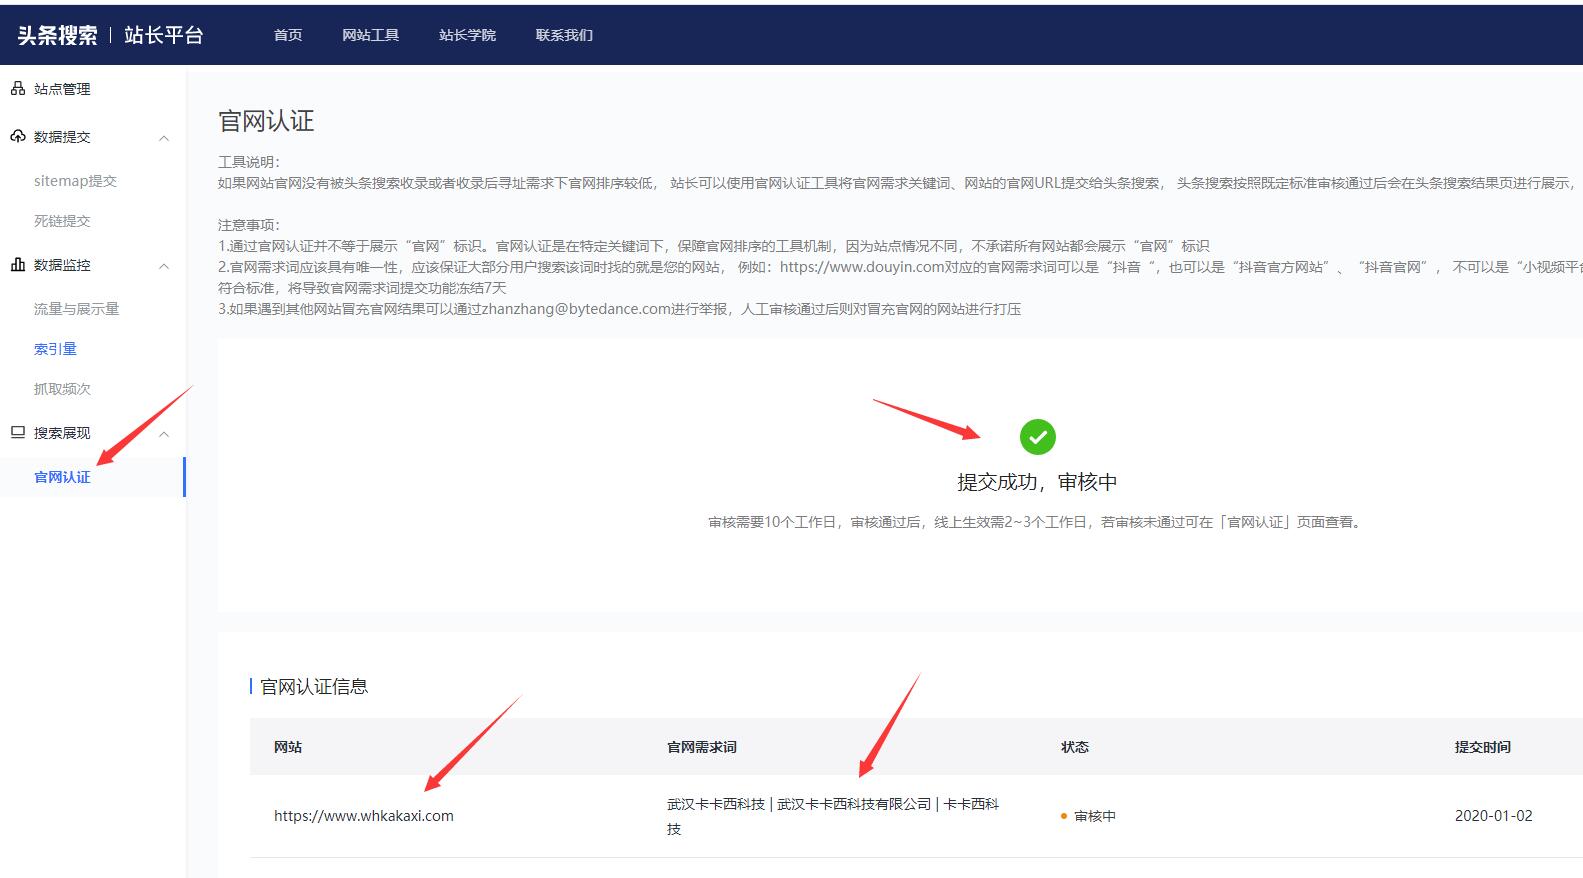This screenshot has height=878, width=1583.
Task: Click the 搜索展现 monitor icon
Action: [17, 433]
